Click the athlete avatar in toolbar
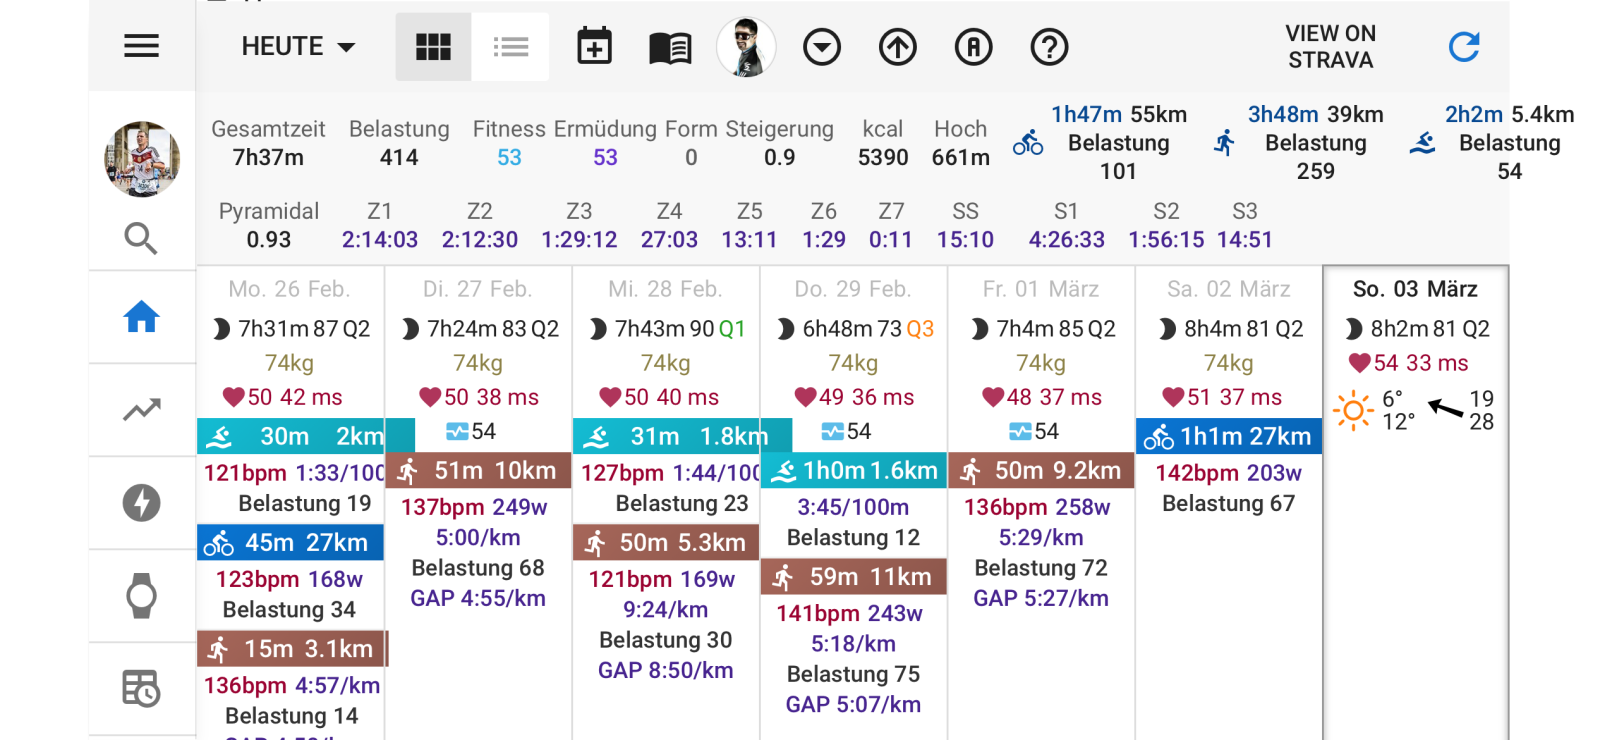Screen dimensions: 1600x740 [x=746, y=47]
